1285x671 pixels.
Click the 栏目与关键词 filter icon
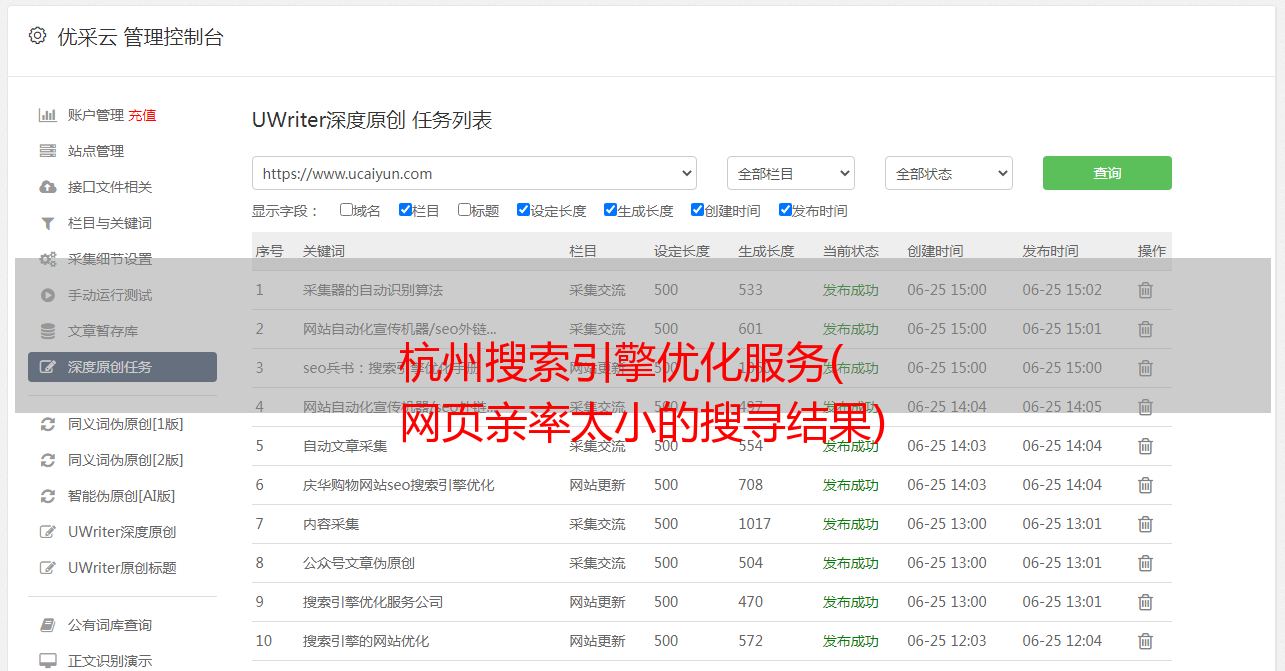click(47, 223)
